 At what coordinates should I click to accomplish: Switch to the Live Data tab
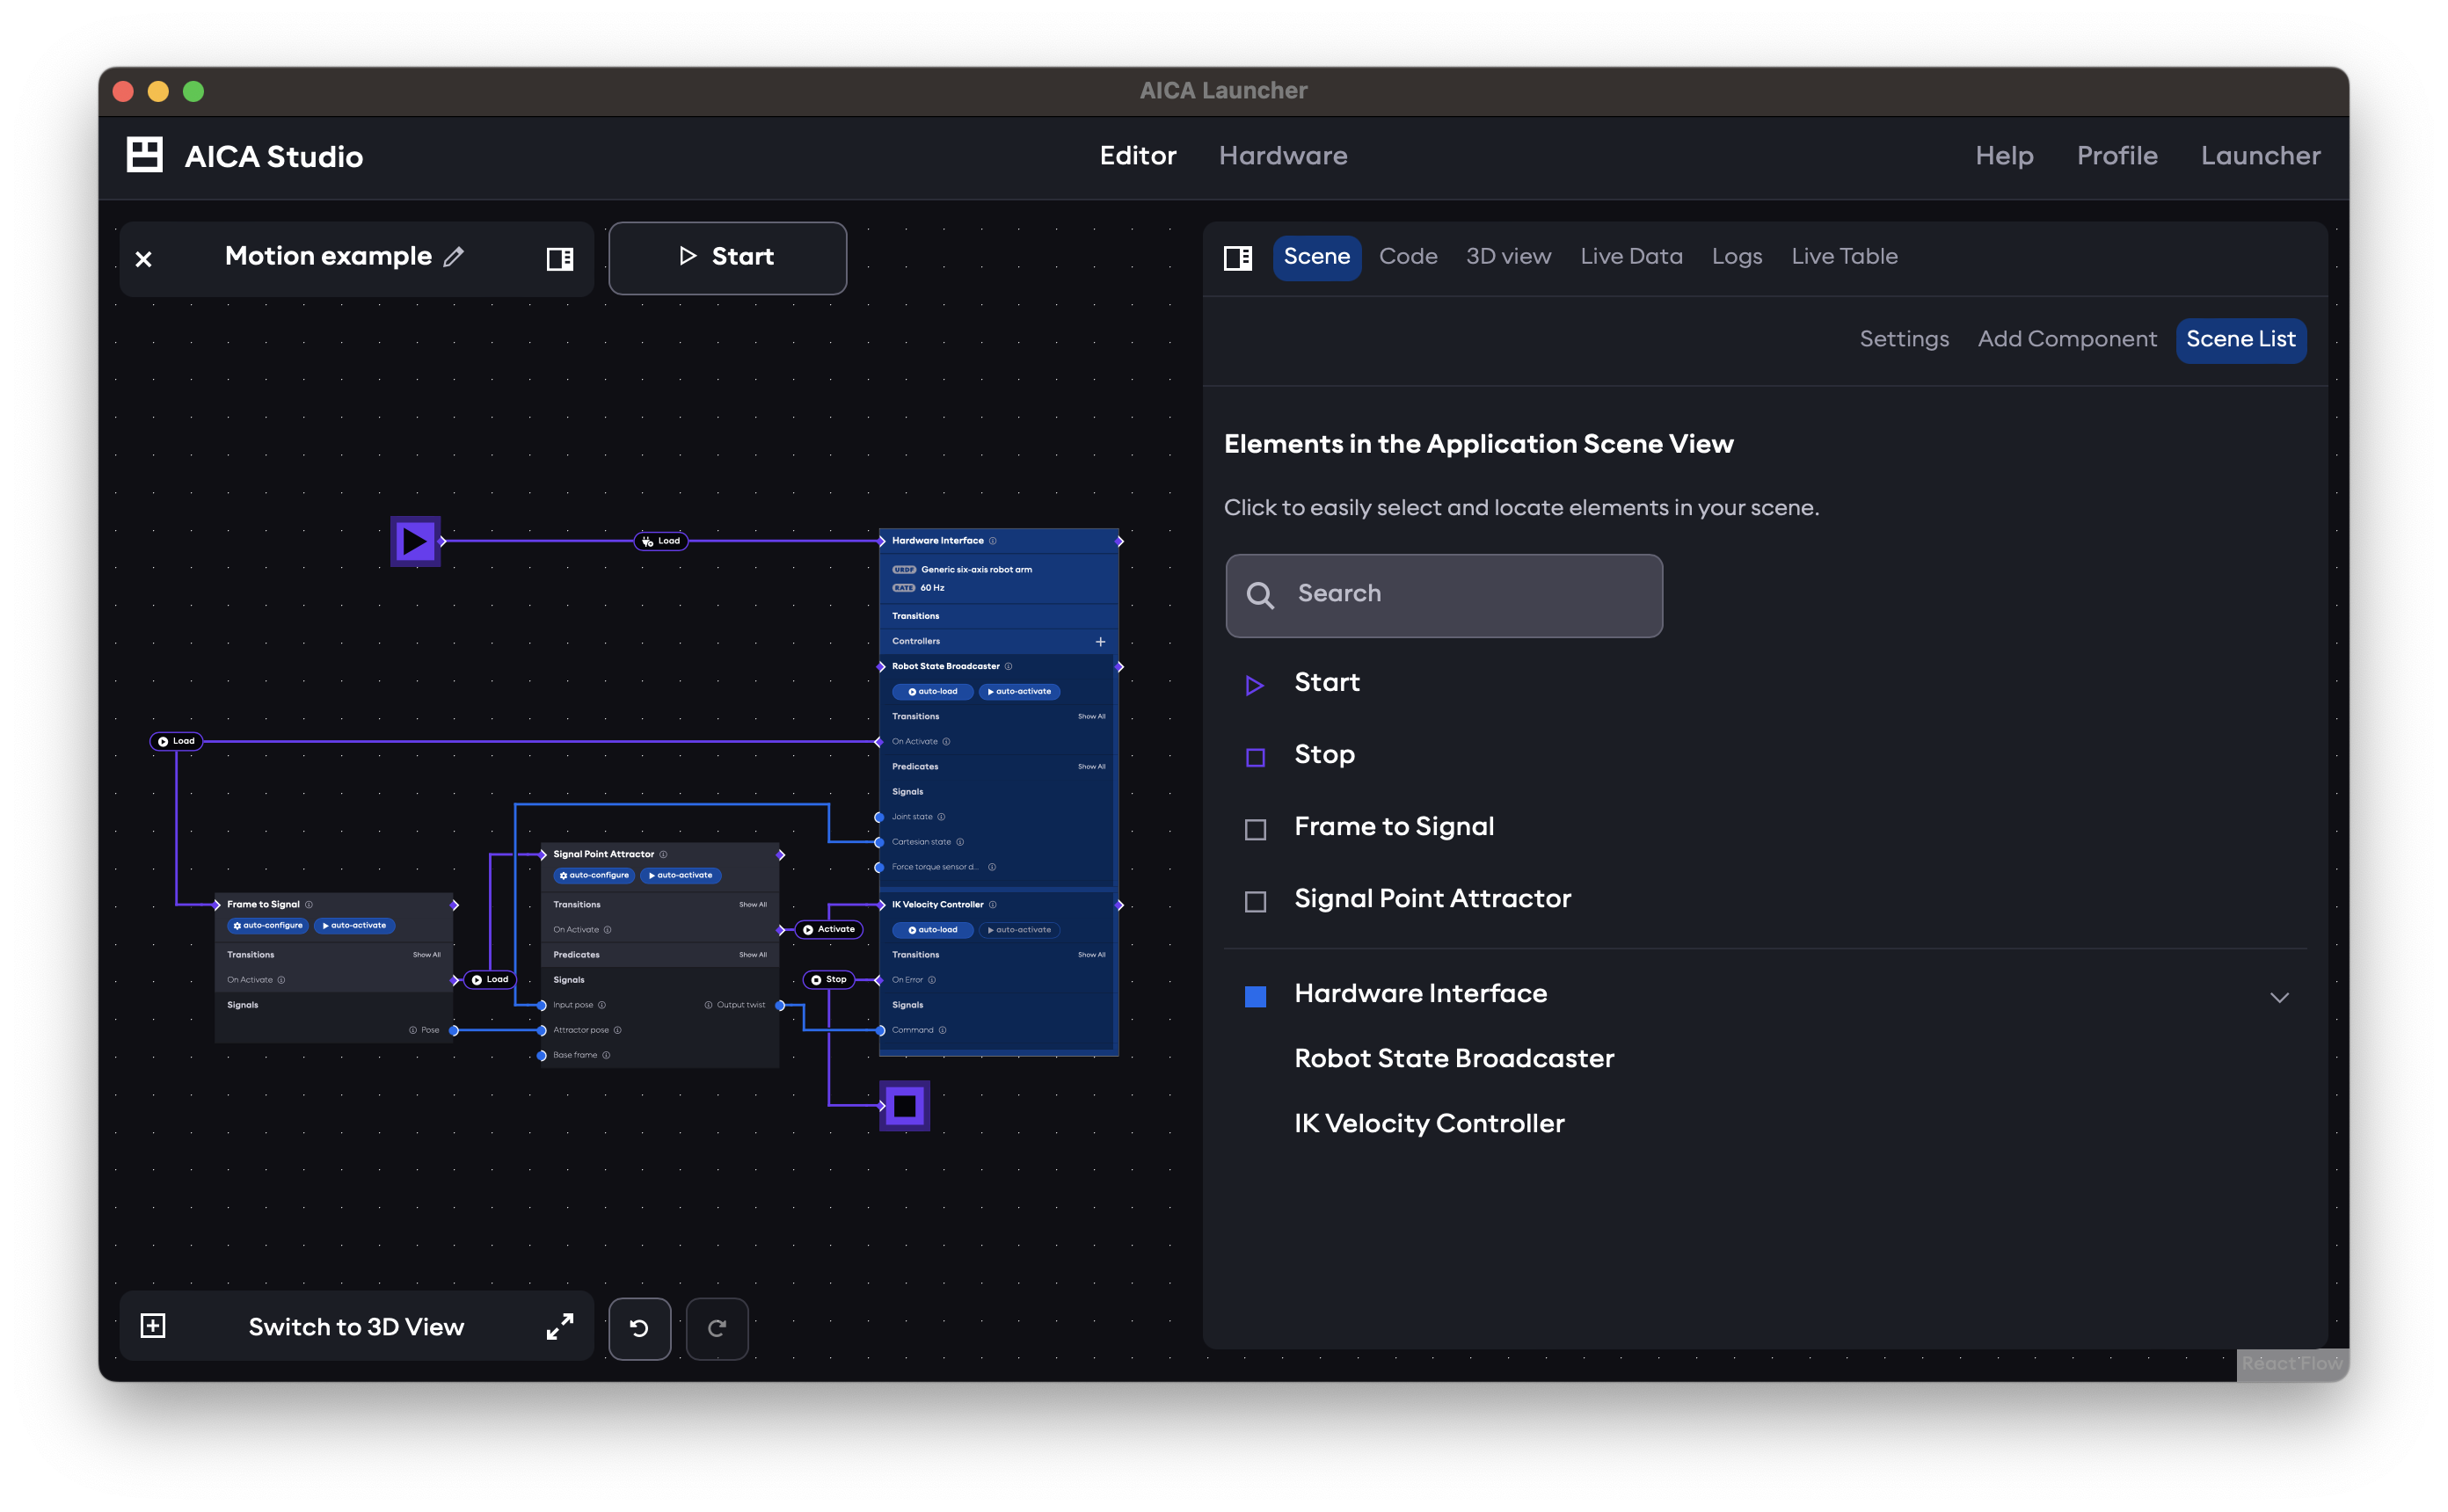[1631, 257]
